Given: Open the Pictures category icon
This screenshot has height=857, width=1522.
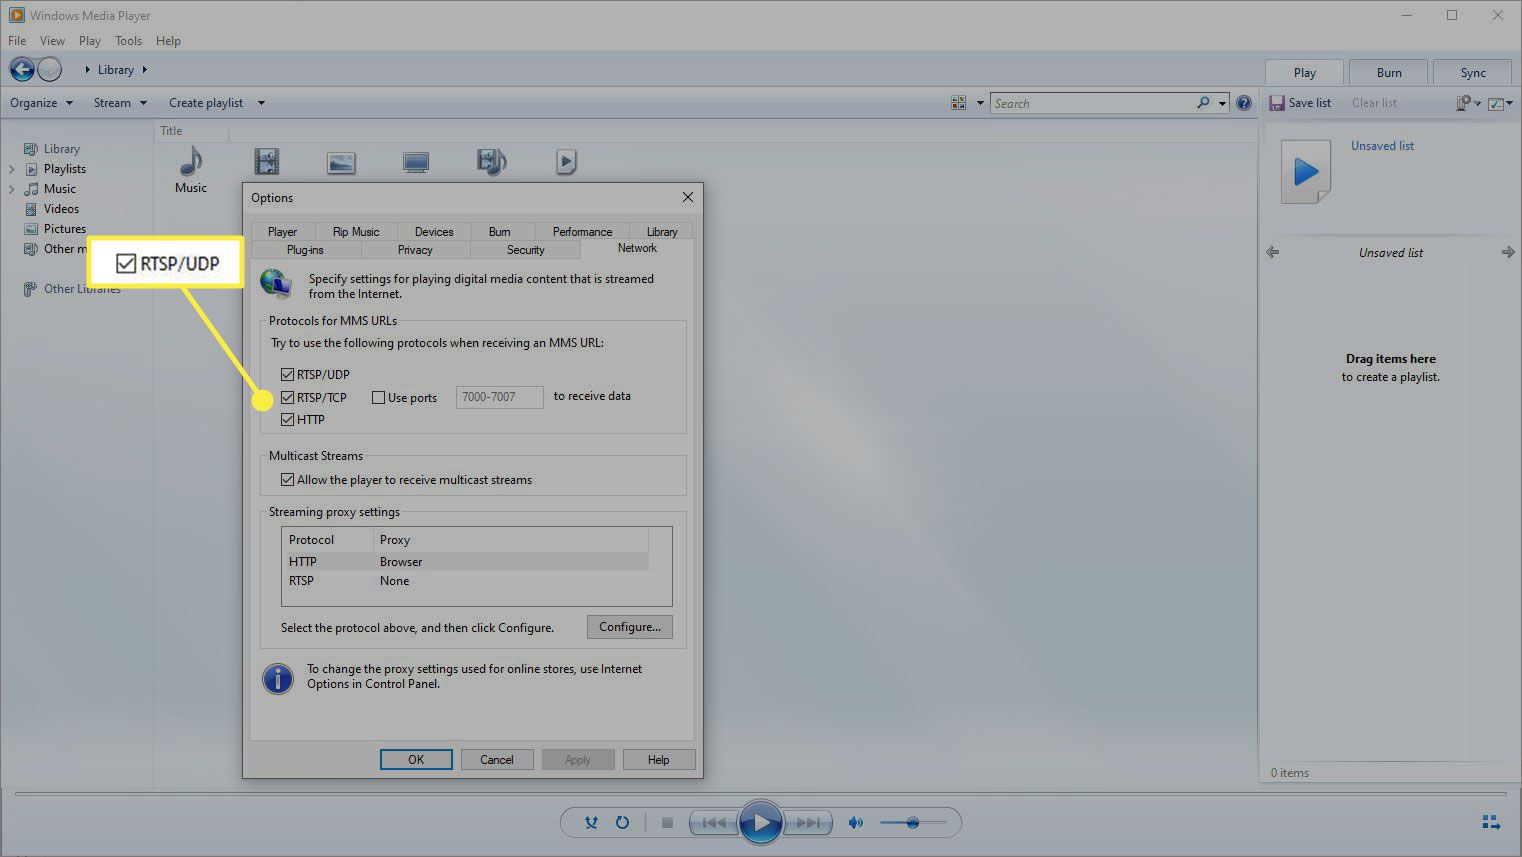Looking at the screenshot, I should click(x=341, y=162).
